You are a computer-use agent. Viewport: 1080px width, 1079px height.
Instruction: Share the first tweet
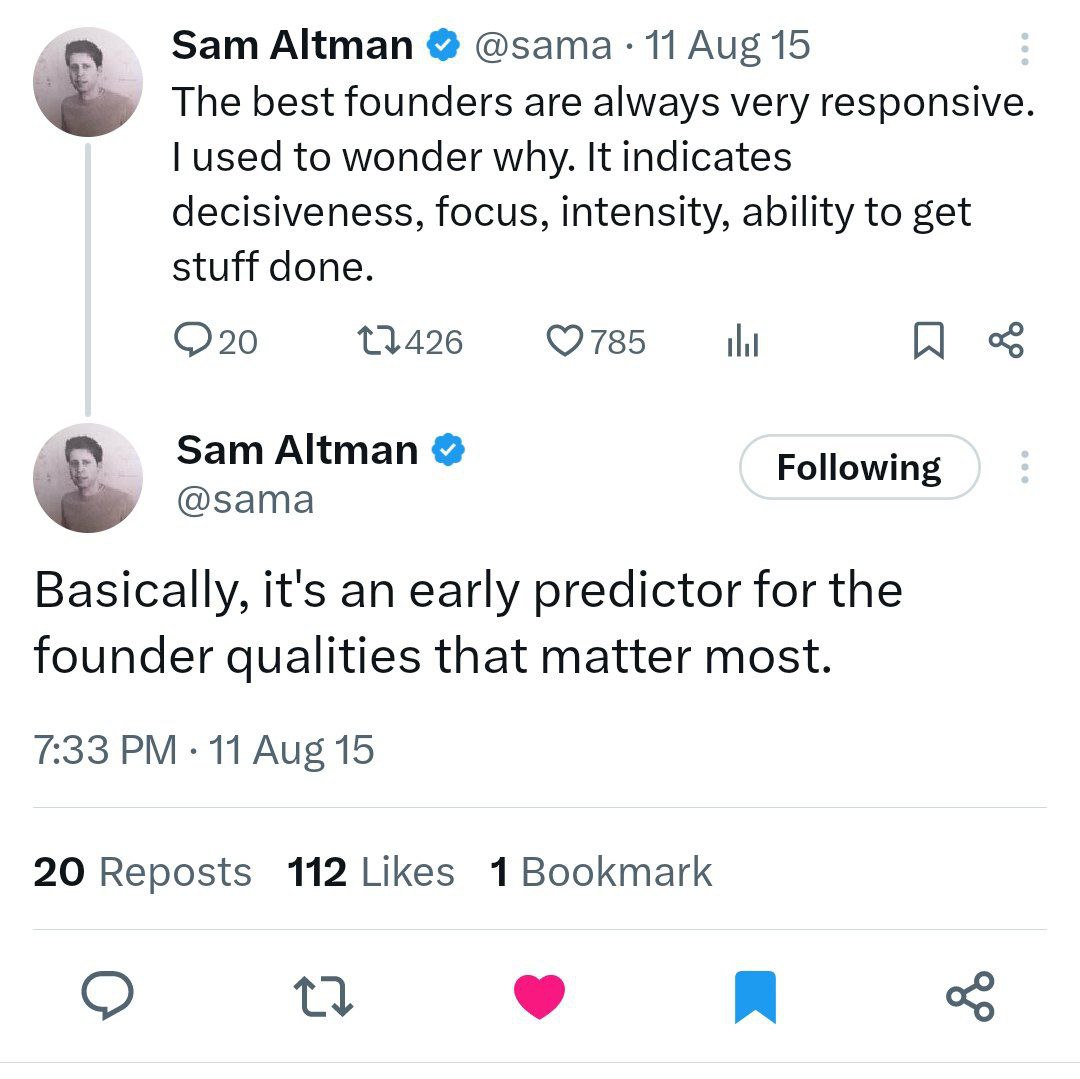click(x=1005, y=343)
